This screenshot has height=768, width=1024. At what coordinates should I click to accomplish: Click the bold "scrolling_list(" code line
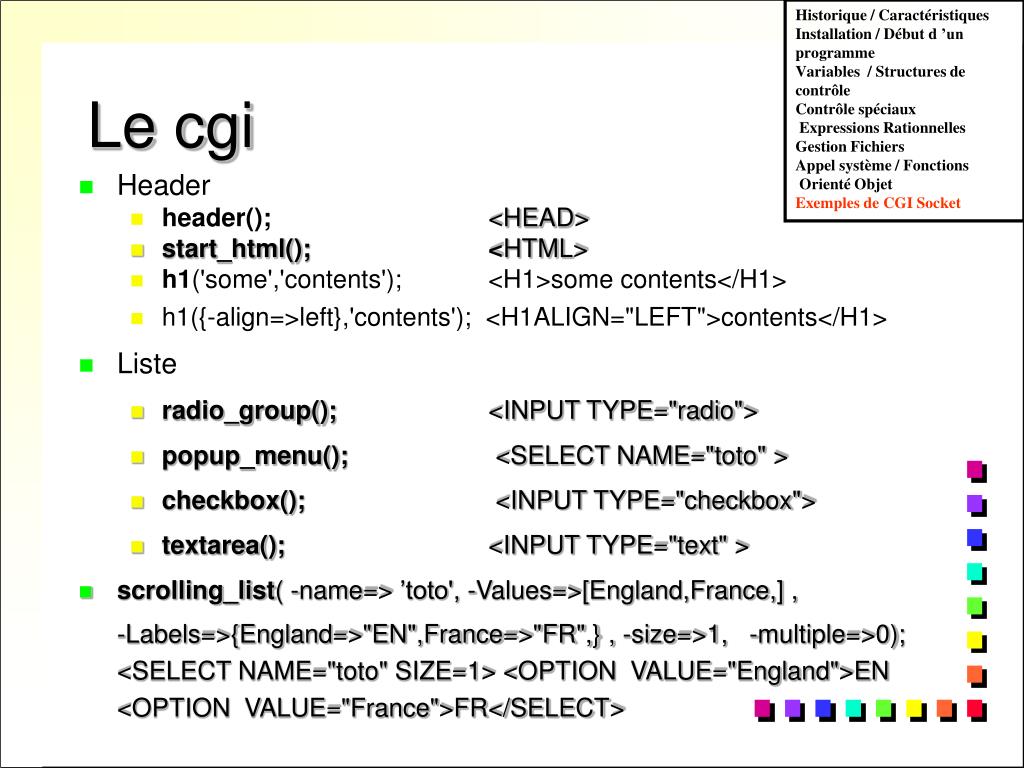[x=457, y=591]
